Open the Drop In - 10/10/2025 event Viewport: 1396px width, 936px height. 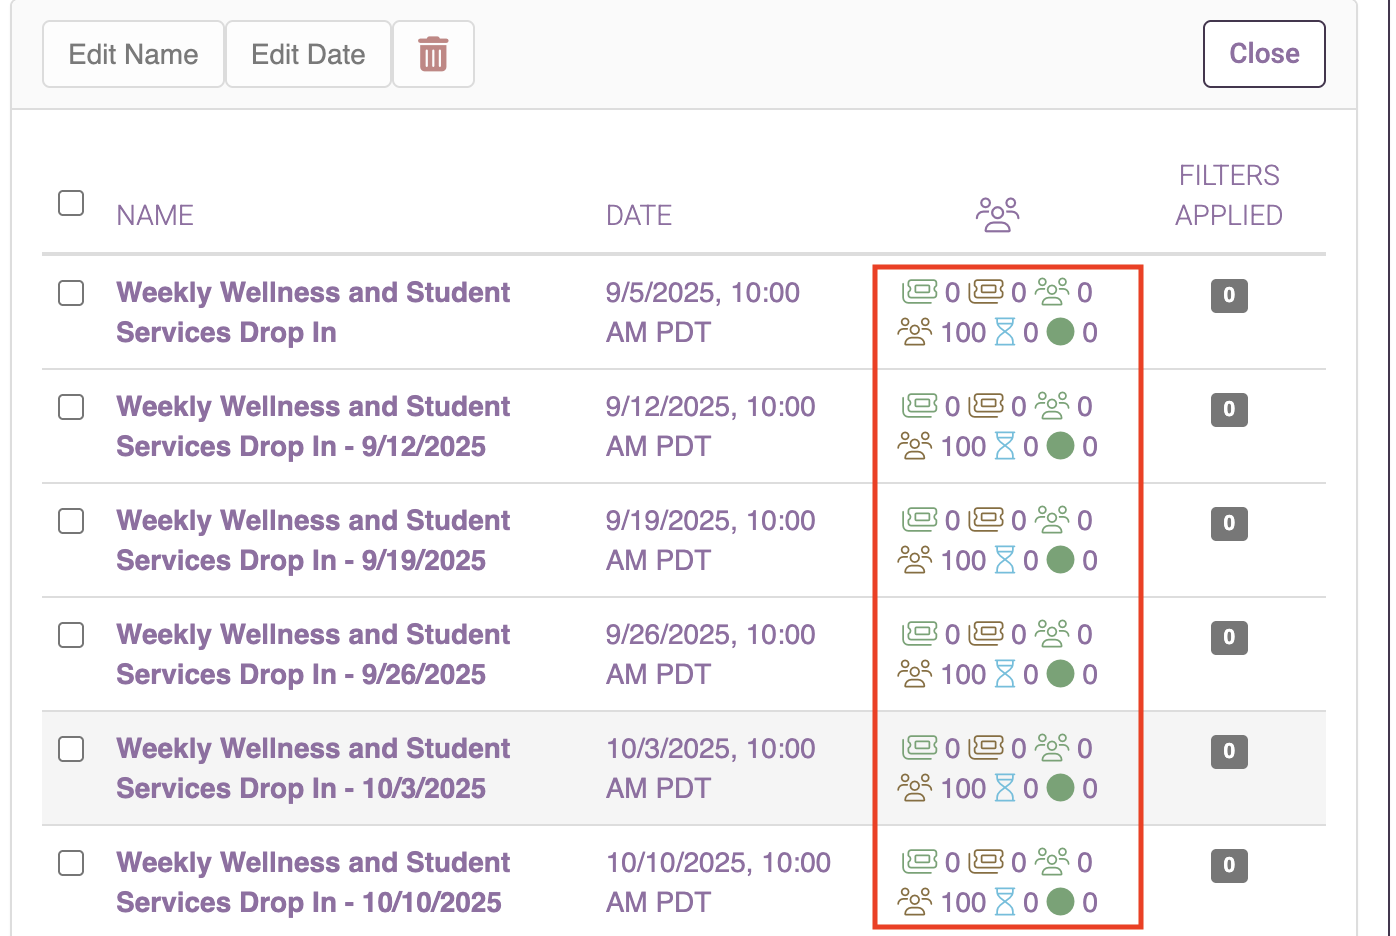pyautogui.click(x=313, y=882)
